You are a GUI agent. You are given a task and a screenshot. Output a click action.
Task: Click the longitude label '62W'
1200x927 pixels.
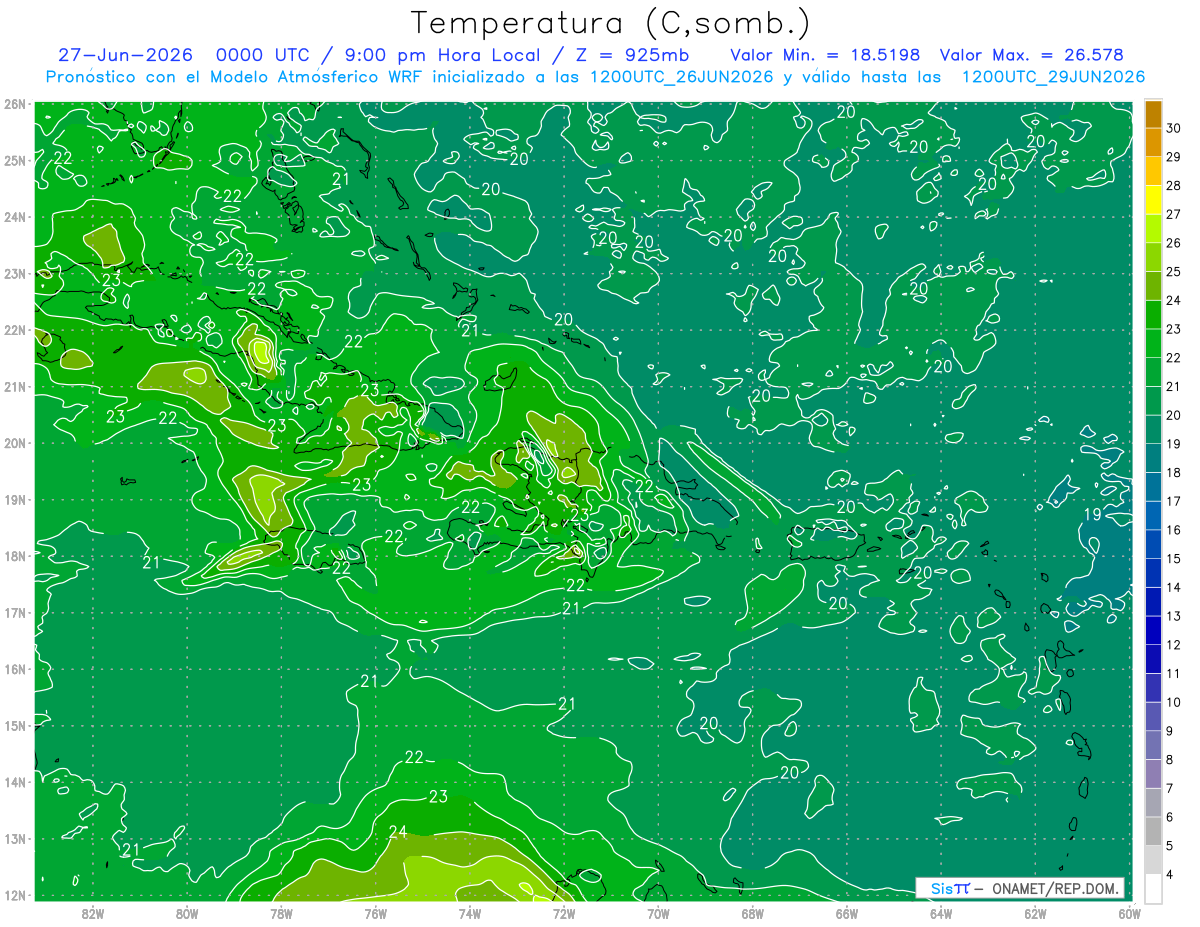pyautogui.click(x=1035, y=913)
